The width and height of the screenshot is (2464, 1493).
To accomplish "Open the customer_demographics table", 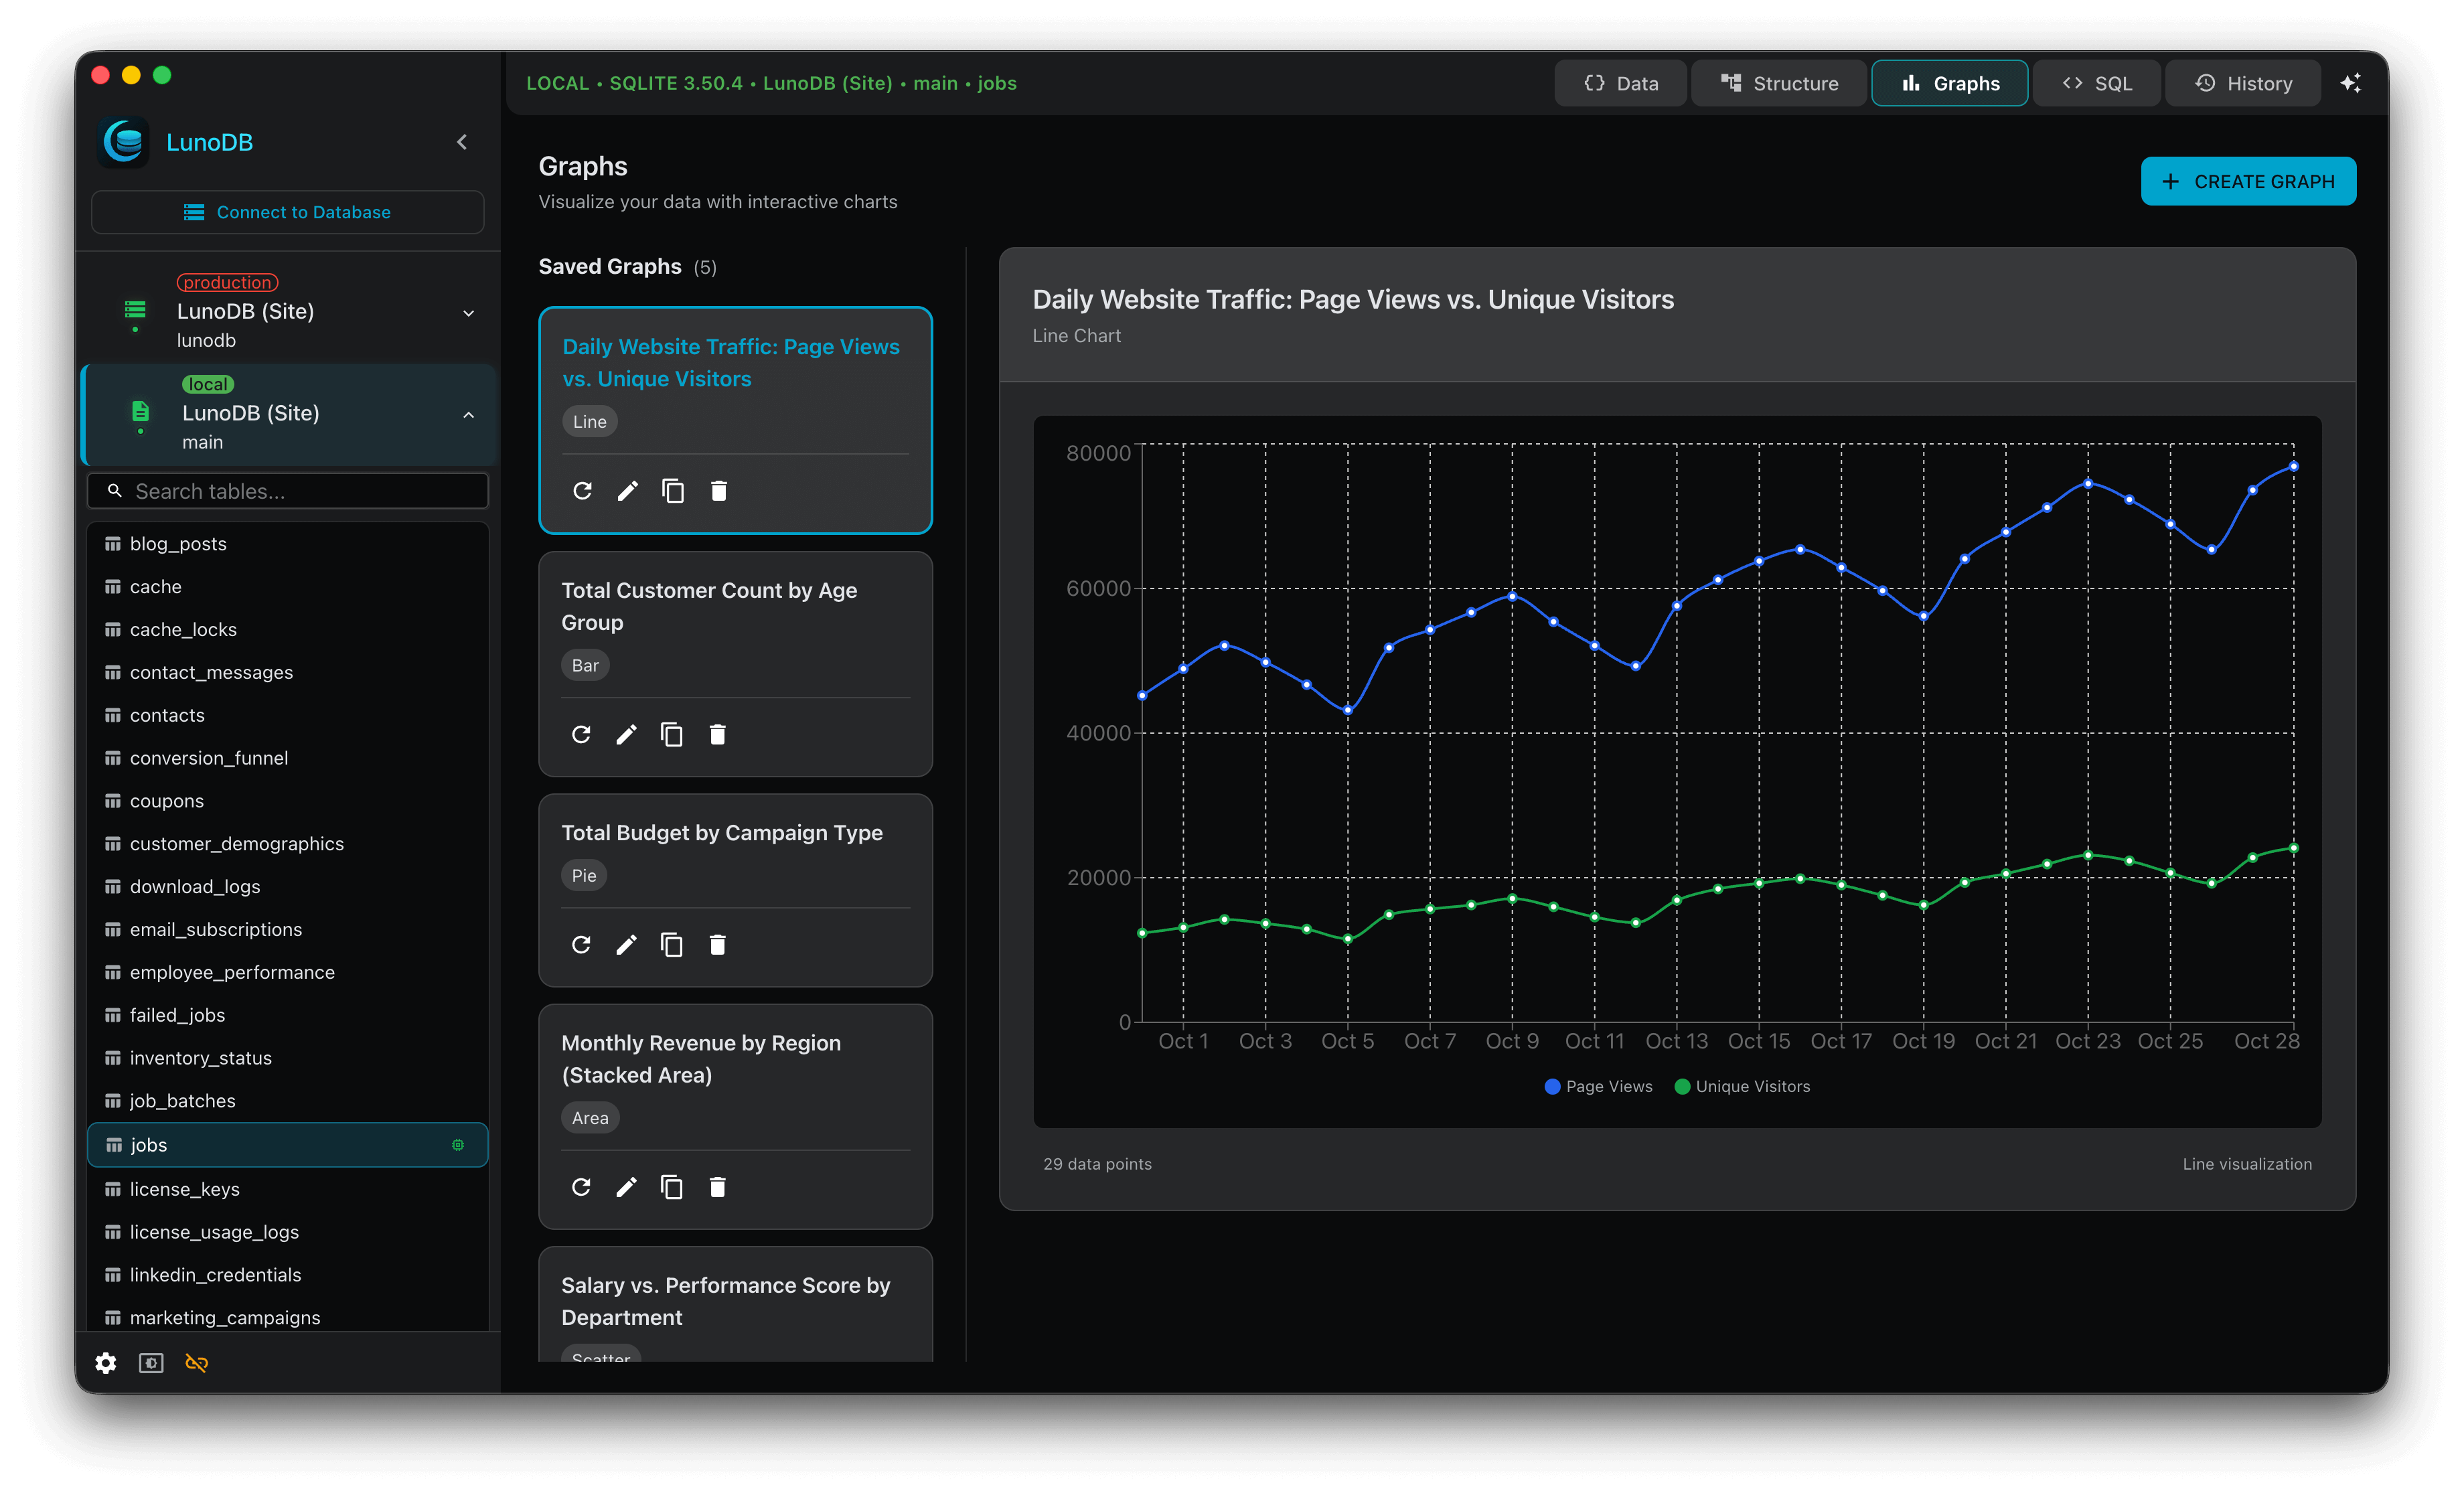I will 288,844.
